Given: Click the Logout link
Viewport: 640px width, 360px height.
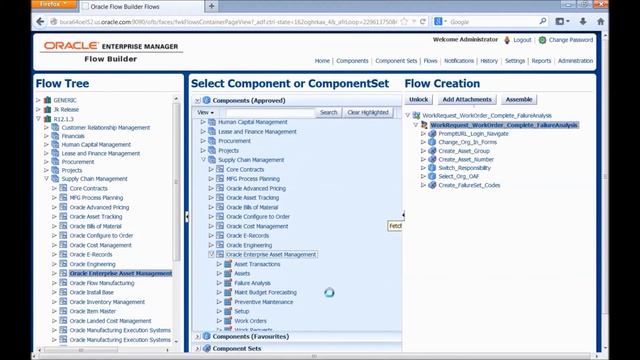Looking at the screenshot, I should tap(522, 40).
